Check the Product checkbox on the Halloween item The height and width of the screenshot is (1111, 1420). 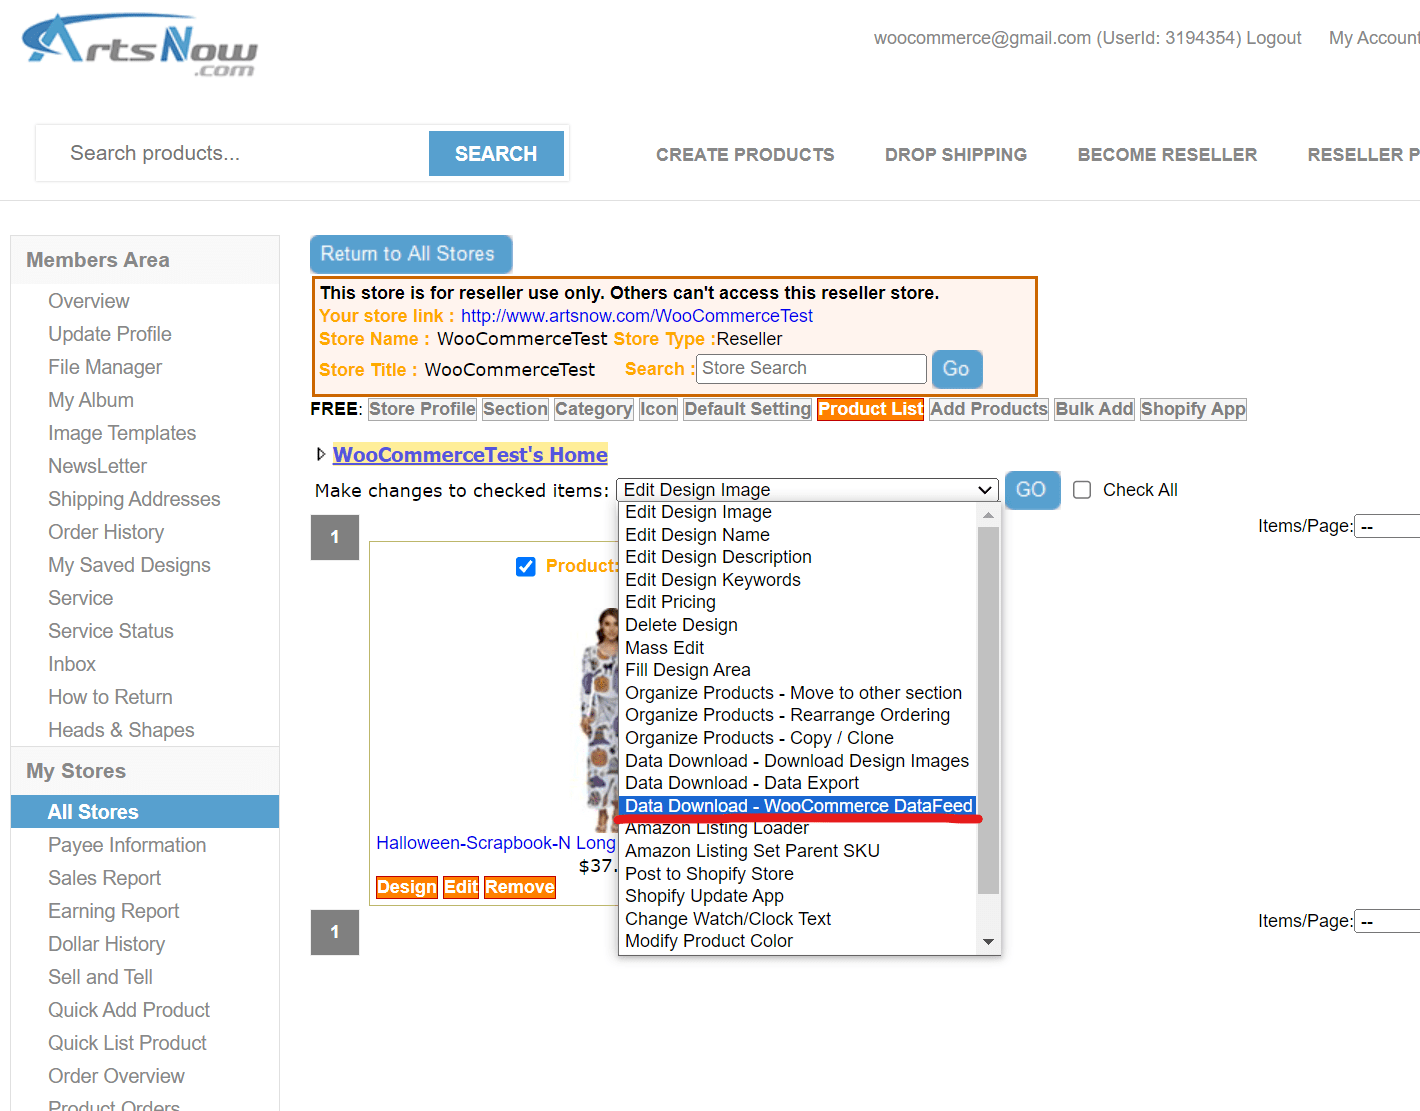point(526,567)
